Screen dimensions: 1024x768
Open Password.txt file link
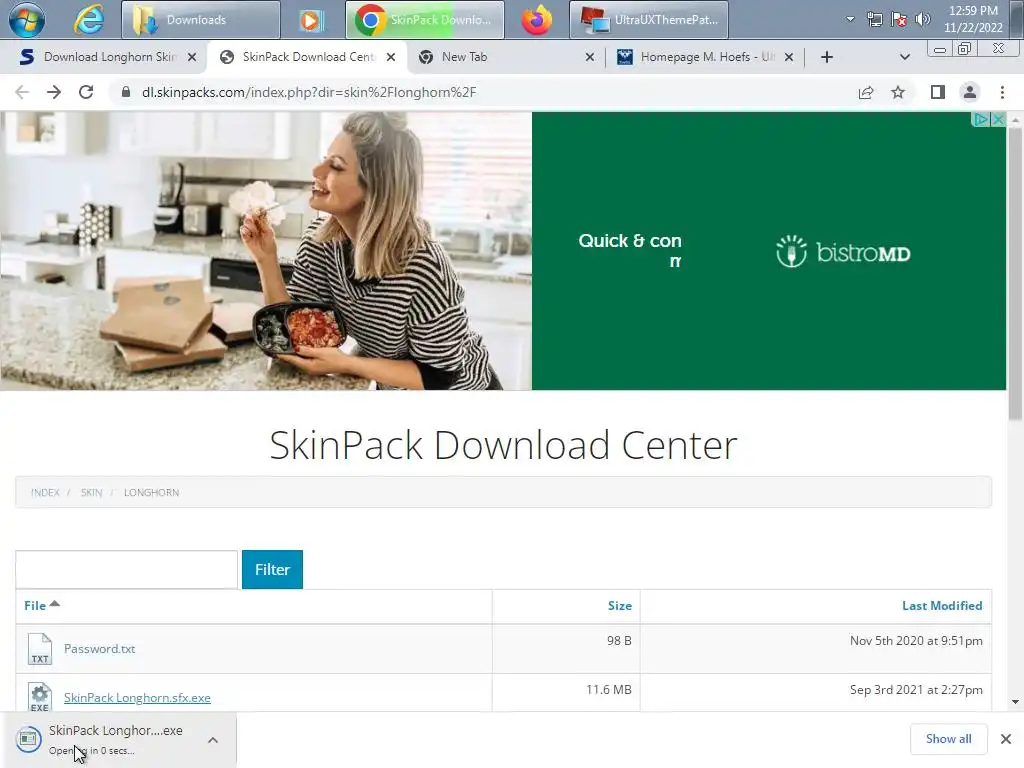tap(99, 648)
